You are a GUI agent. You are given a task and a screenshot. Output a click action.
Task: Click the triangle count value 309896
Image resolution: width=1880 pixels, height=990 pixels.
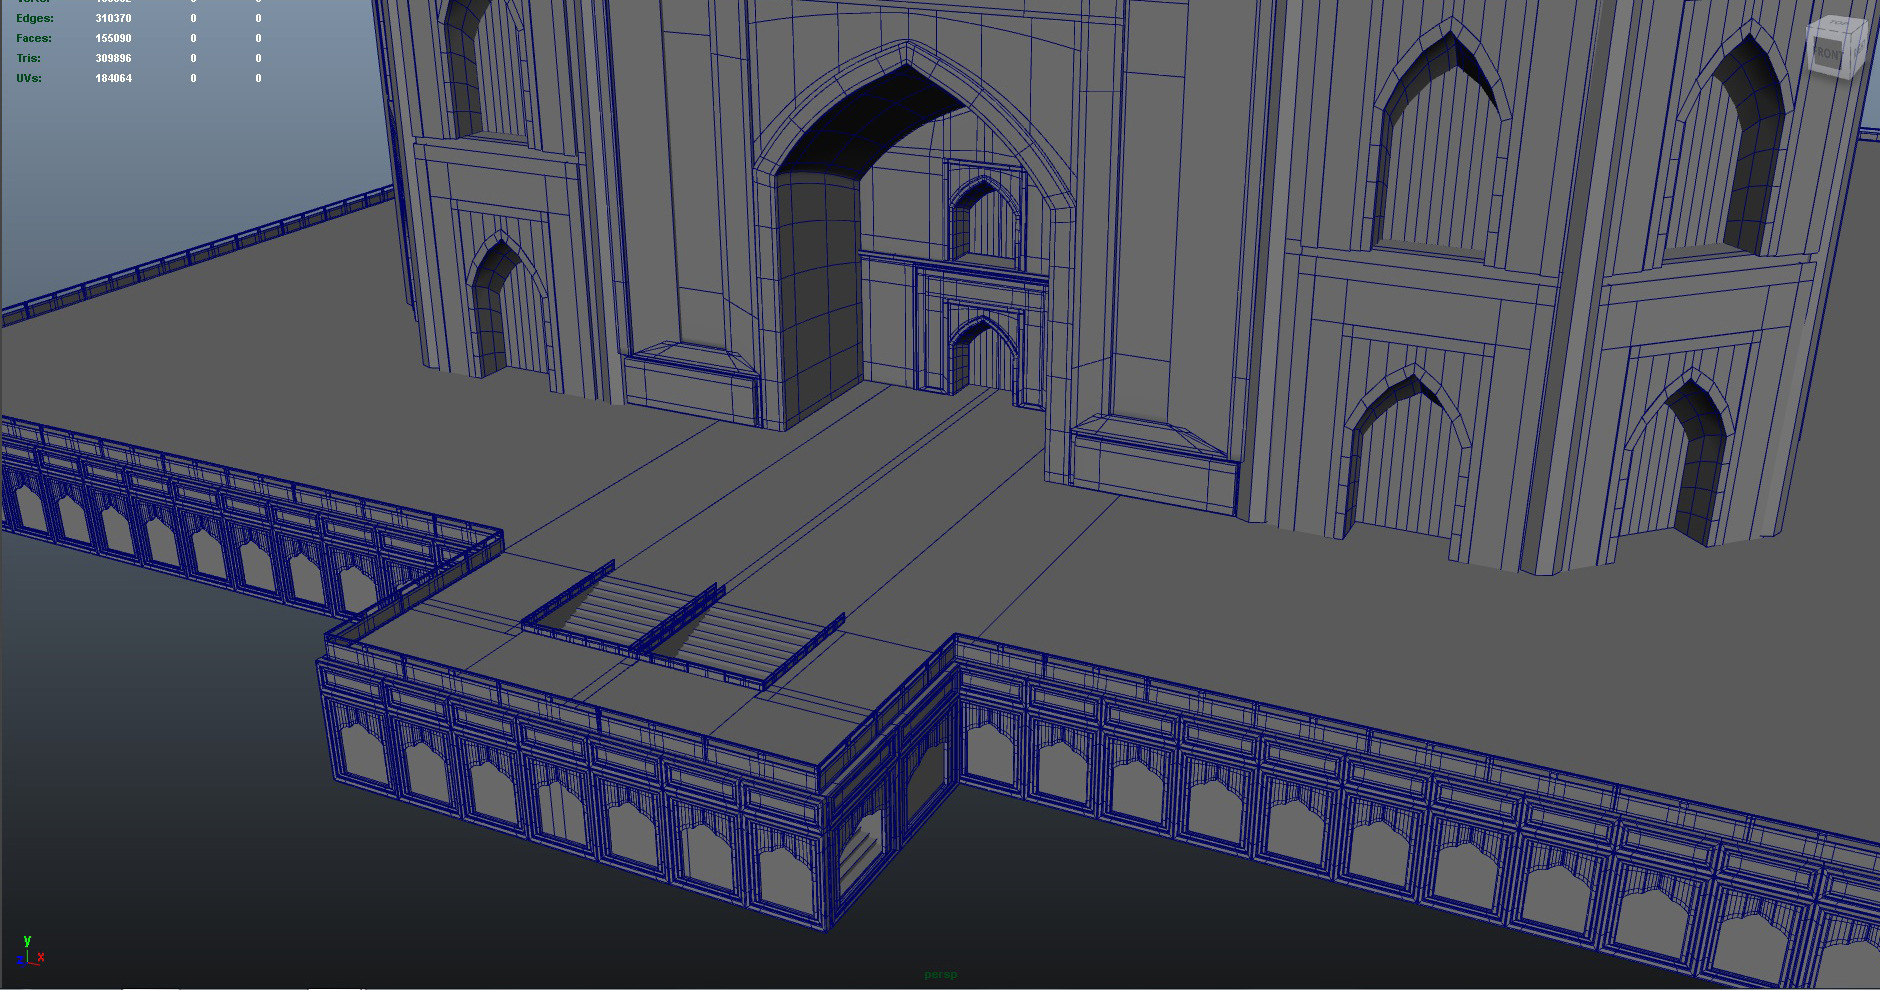pyautogui.click(x=113, y=58)
